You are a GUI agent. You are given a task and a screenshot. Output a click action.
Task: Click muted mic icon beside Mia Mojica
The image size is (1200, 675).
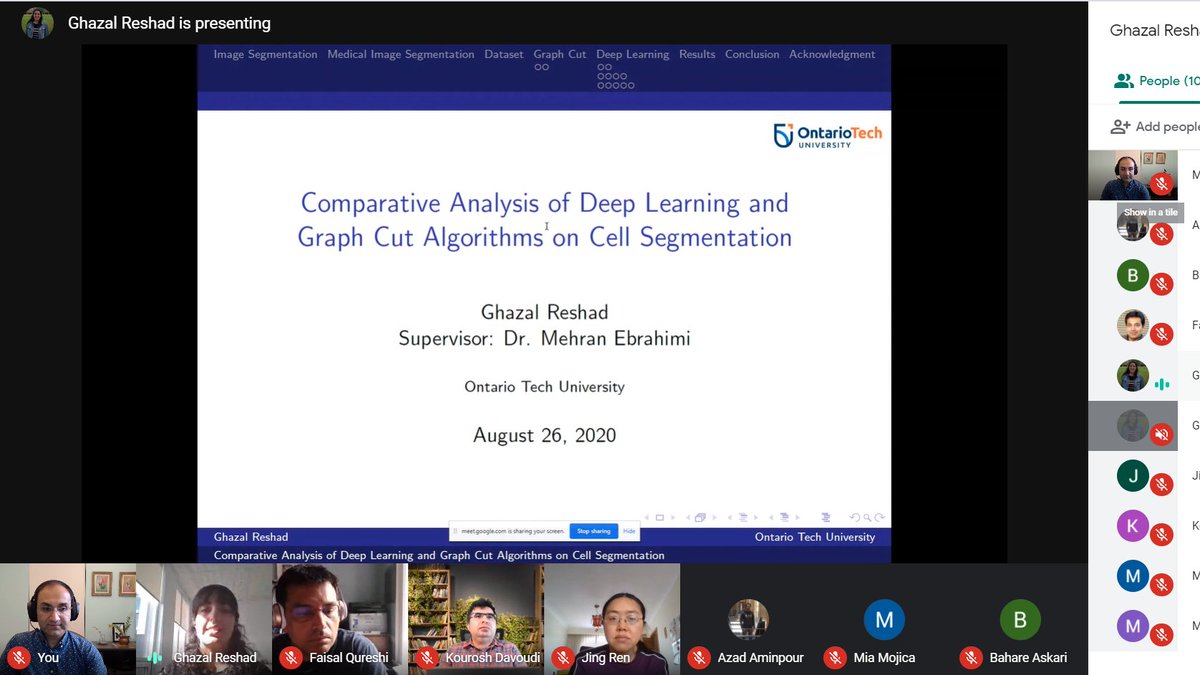(x=834, y=657)
